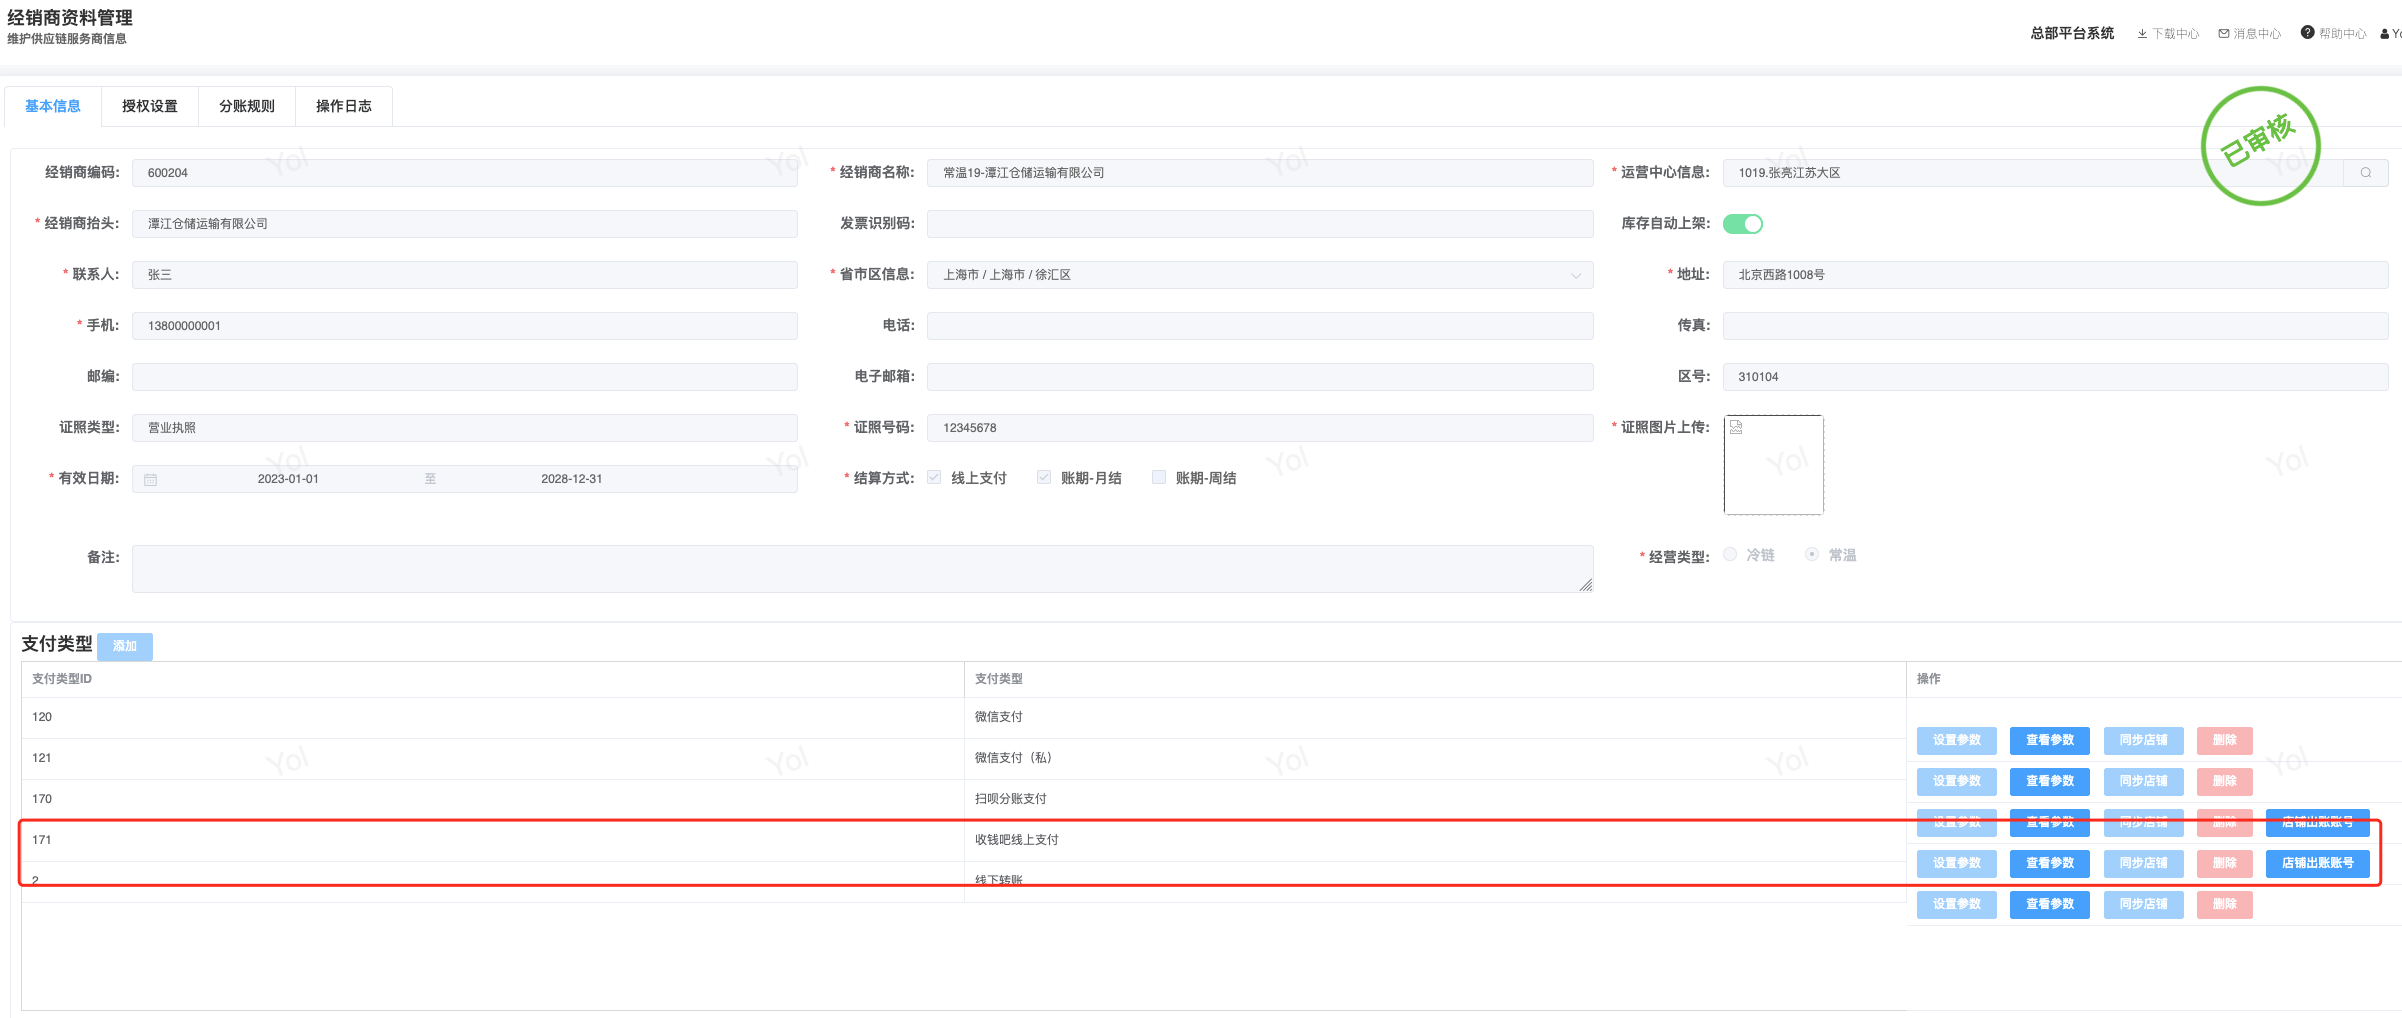Click the 区号 input field
The width and height of the screenshot is (2402, 1018).
coord(2055,377)
